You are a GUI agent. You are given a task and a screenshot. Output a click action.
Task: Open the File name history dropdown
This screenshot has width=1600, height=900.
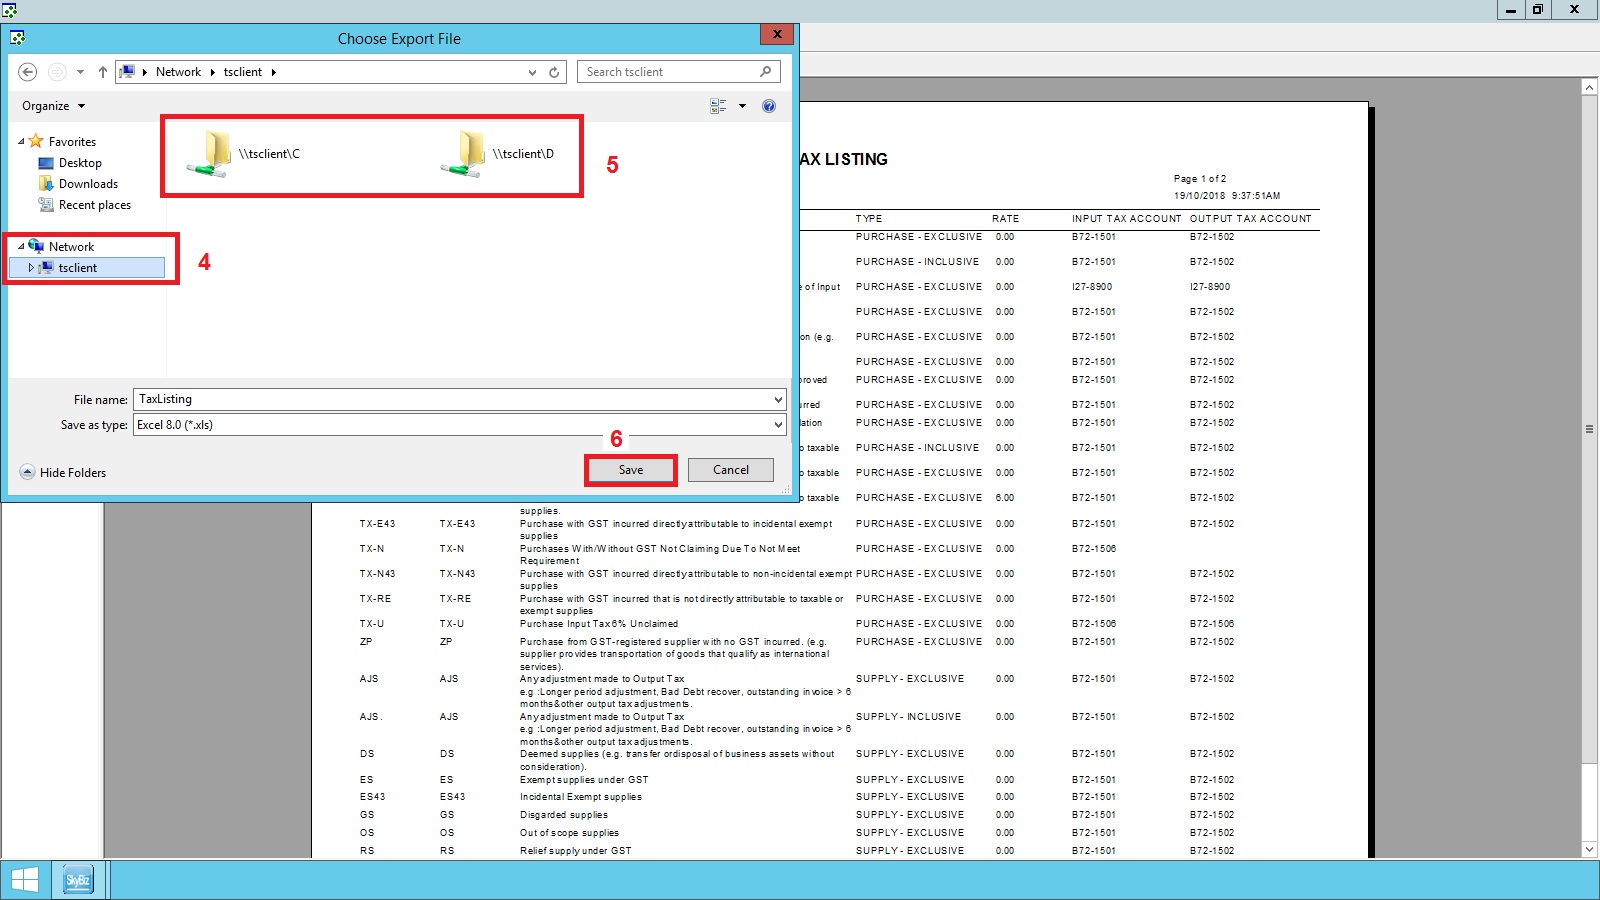click(x=778, y=399)
